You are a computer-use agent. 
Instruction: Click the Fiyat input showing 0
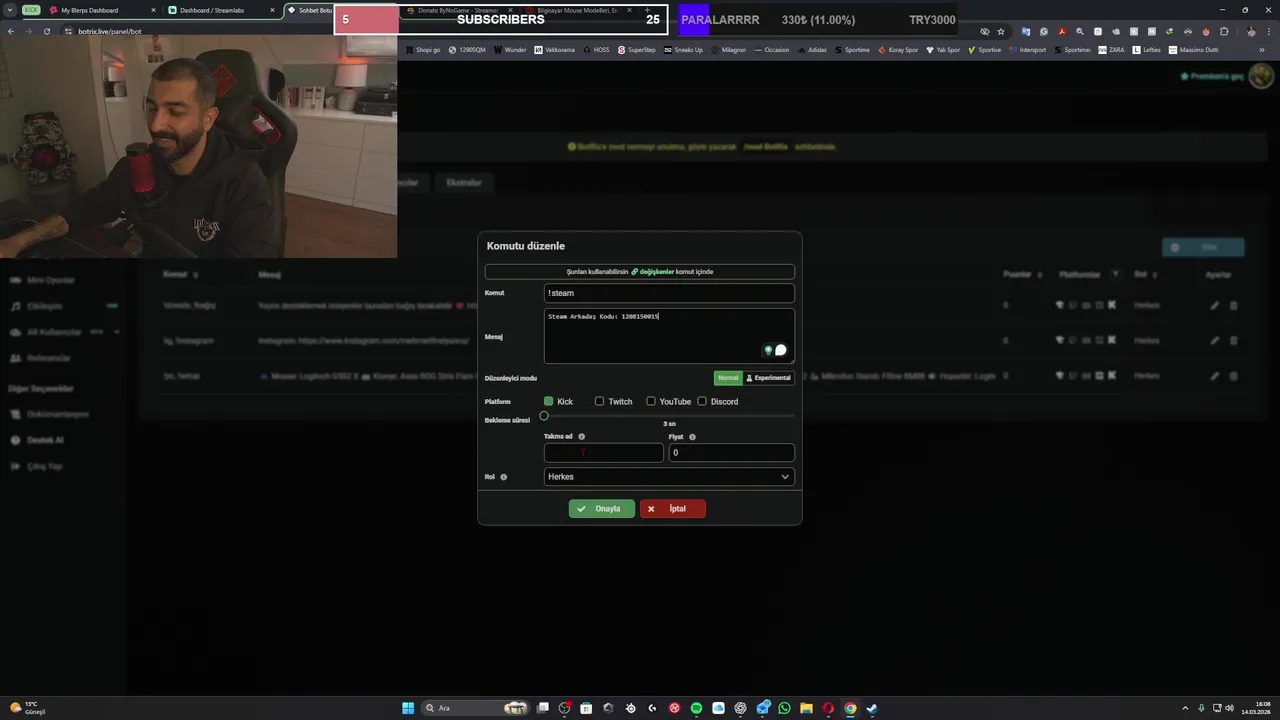[x=732, y=453]
